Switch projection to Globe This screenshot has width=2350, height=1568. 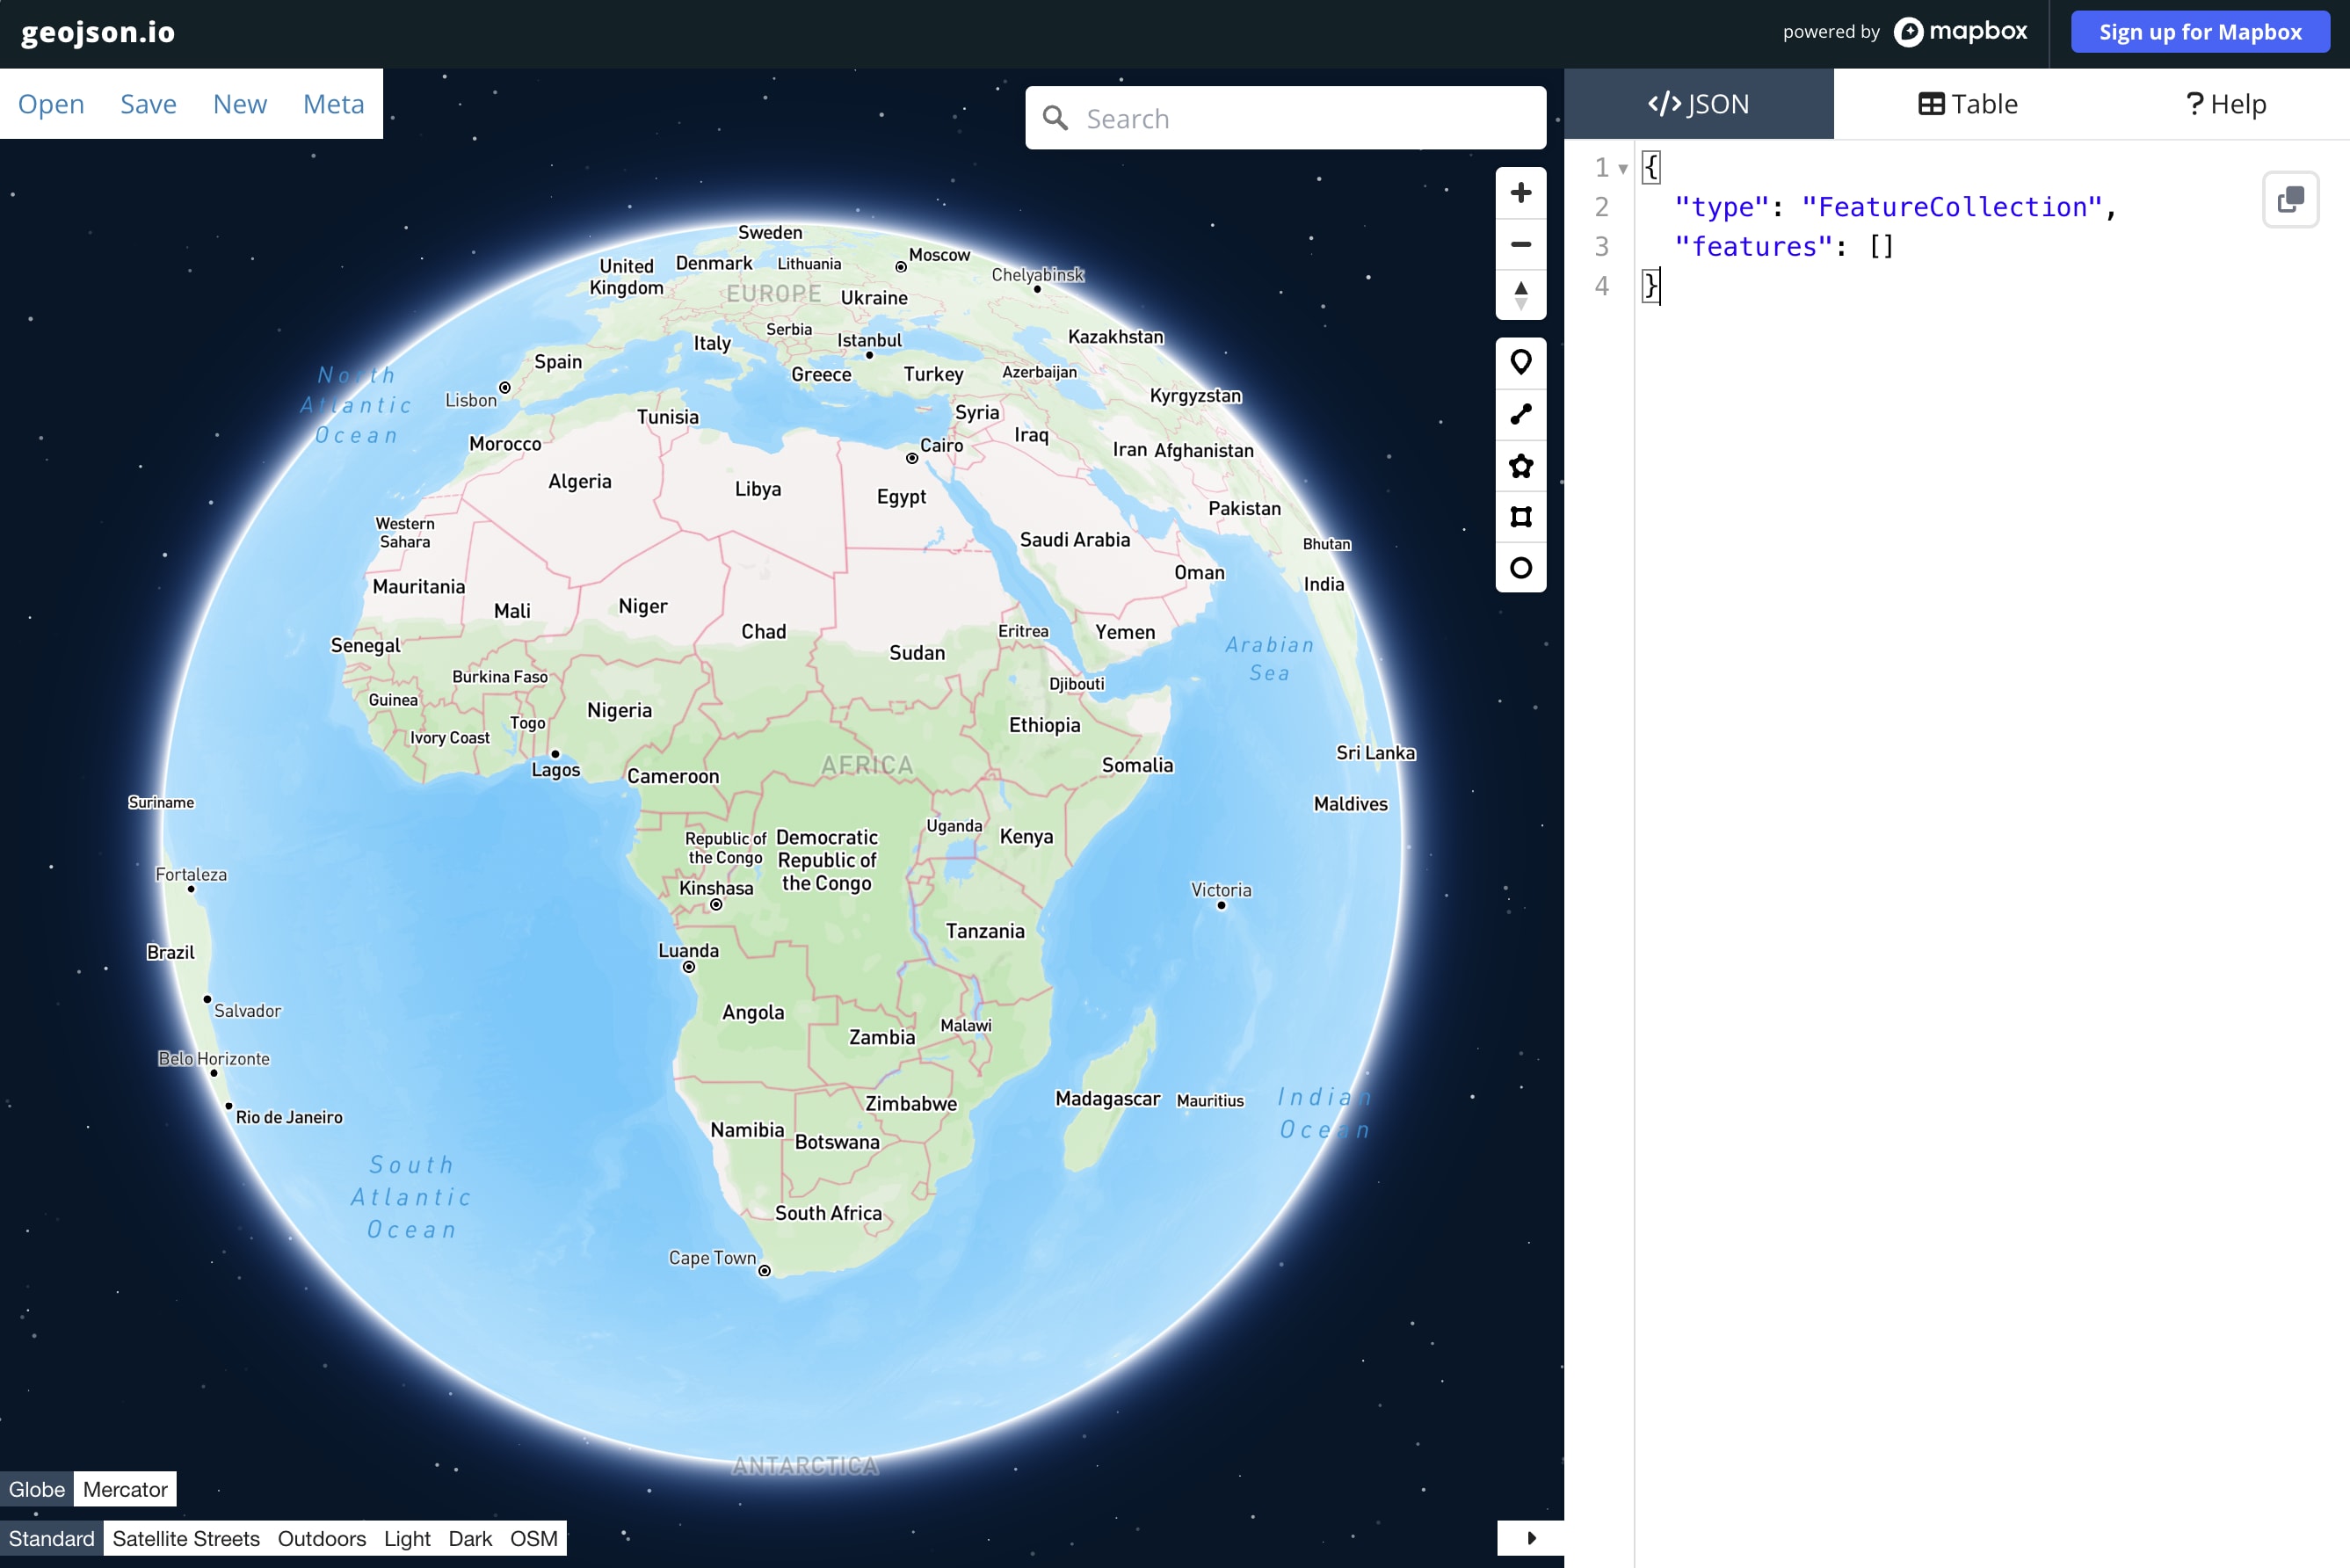(37, 1489)
